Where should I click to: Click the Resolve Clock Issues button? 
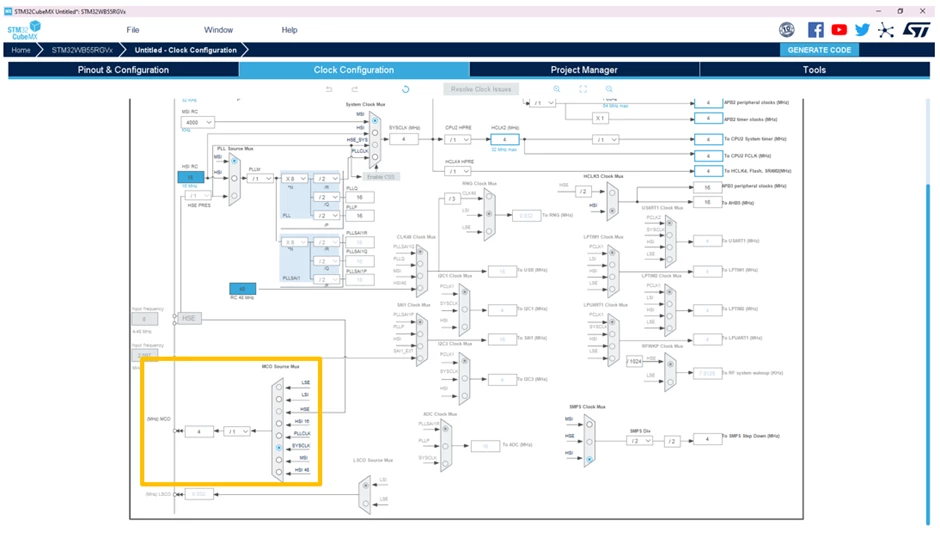click(481, 89)
